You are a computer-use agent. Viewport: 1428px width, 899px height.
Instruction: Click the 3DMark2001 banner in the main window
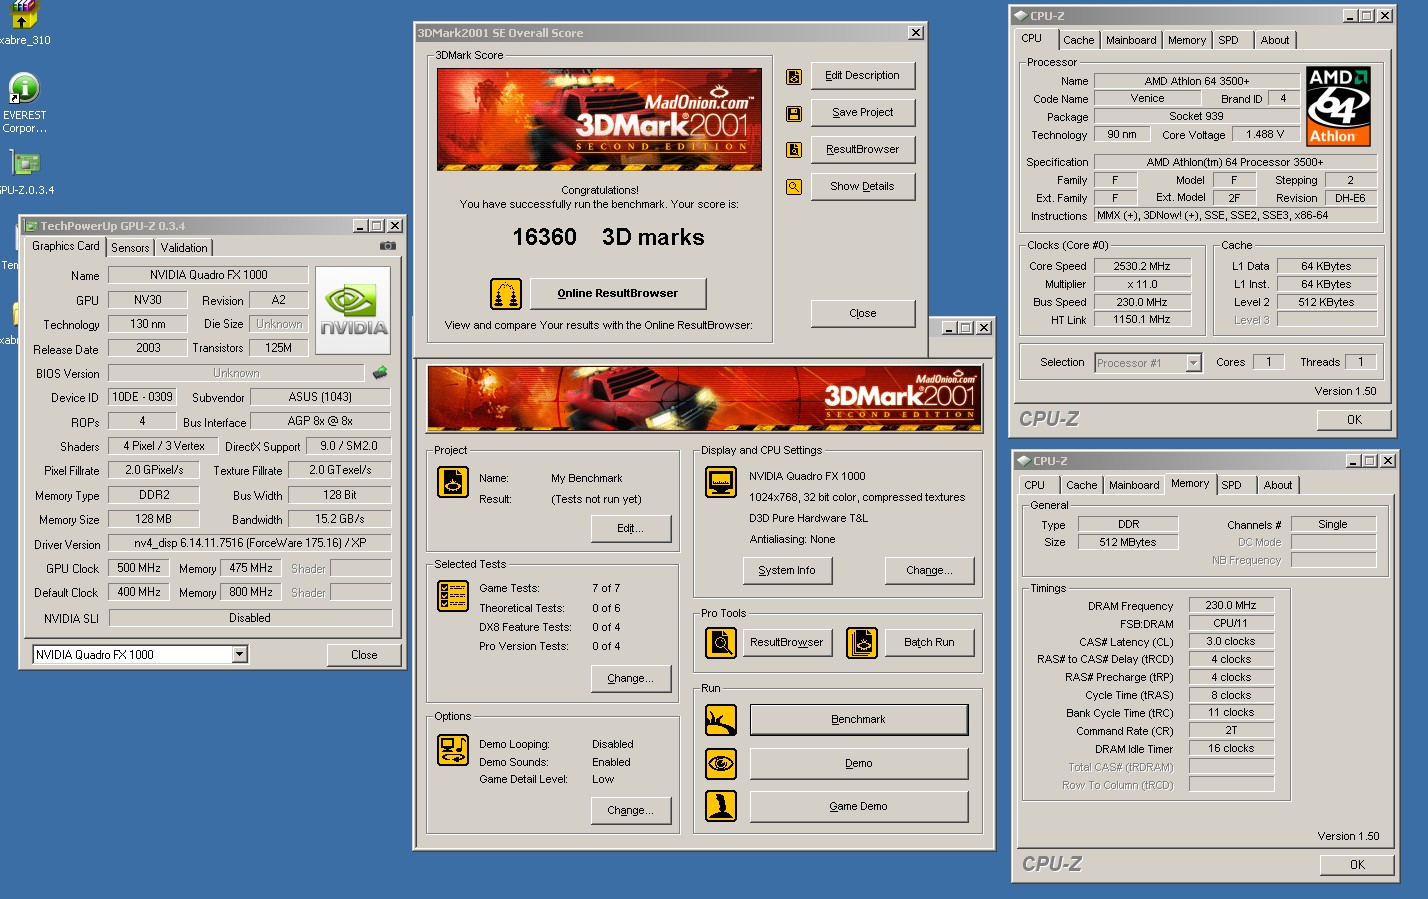click(x=704, y=399)
